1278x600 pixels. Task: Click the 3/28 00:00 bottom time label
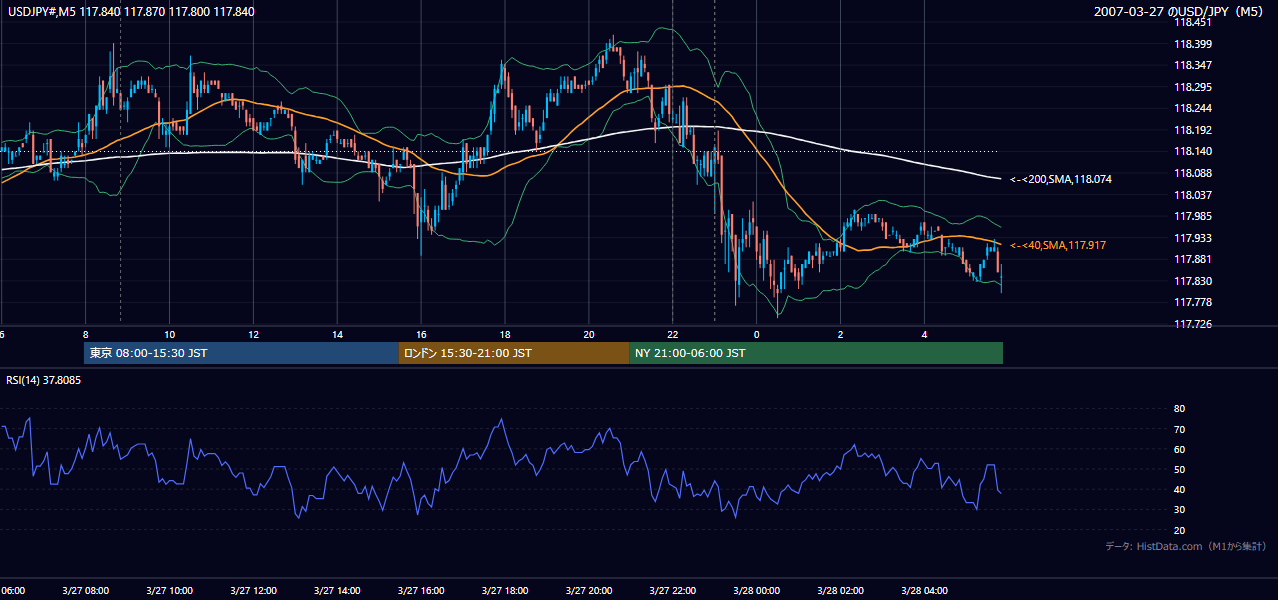point(757,591)
